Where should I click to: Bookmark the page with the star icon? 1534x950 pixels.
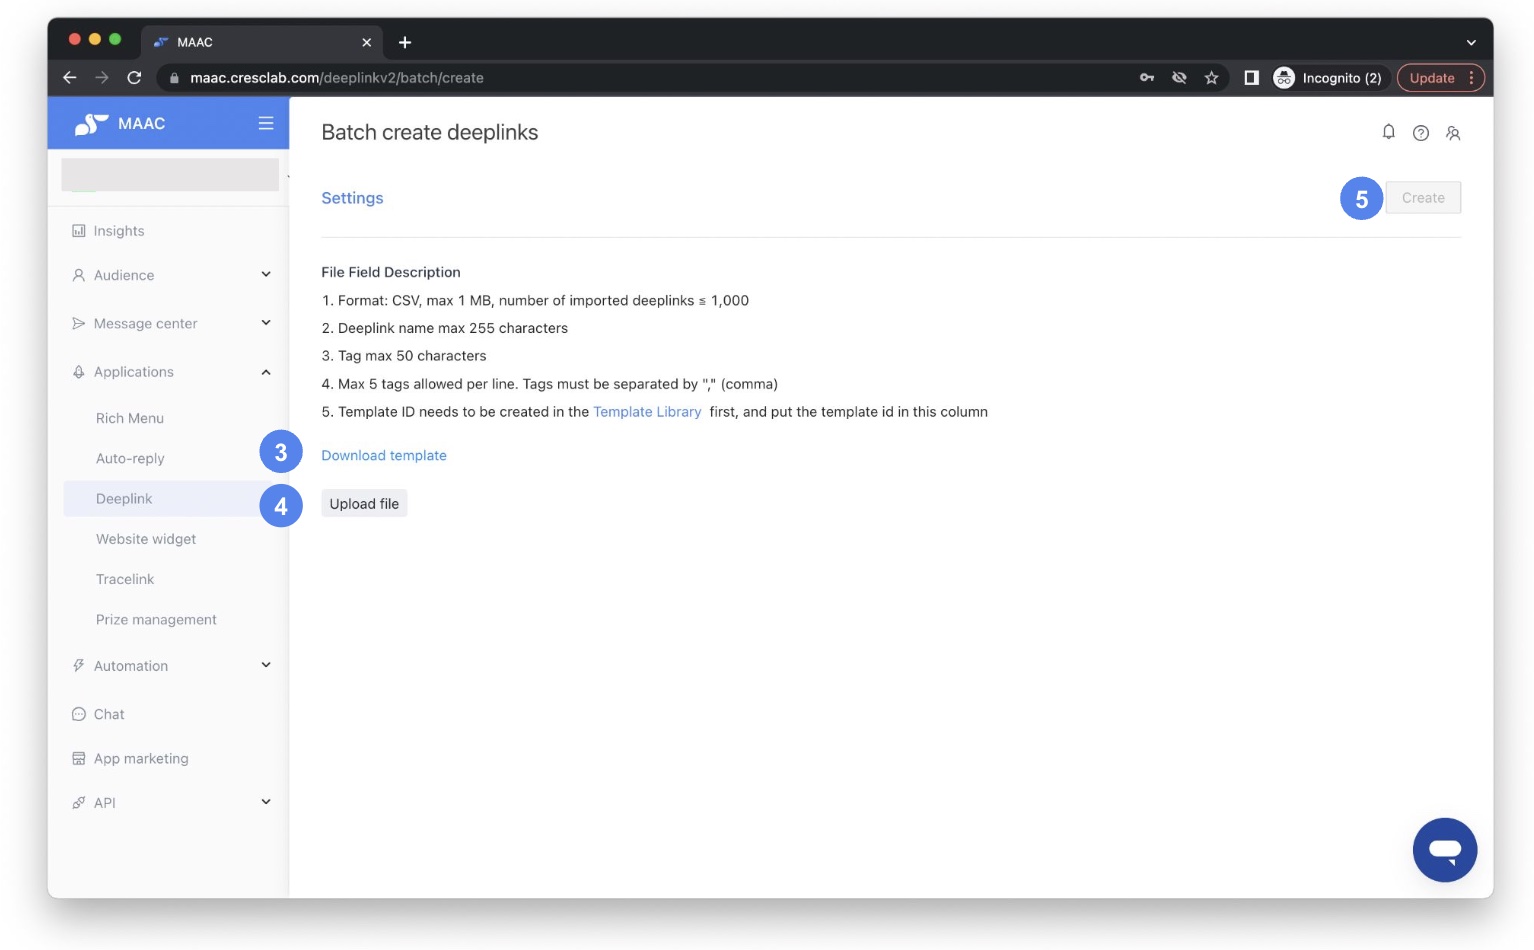coord(1211,77)
